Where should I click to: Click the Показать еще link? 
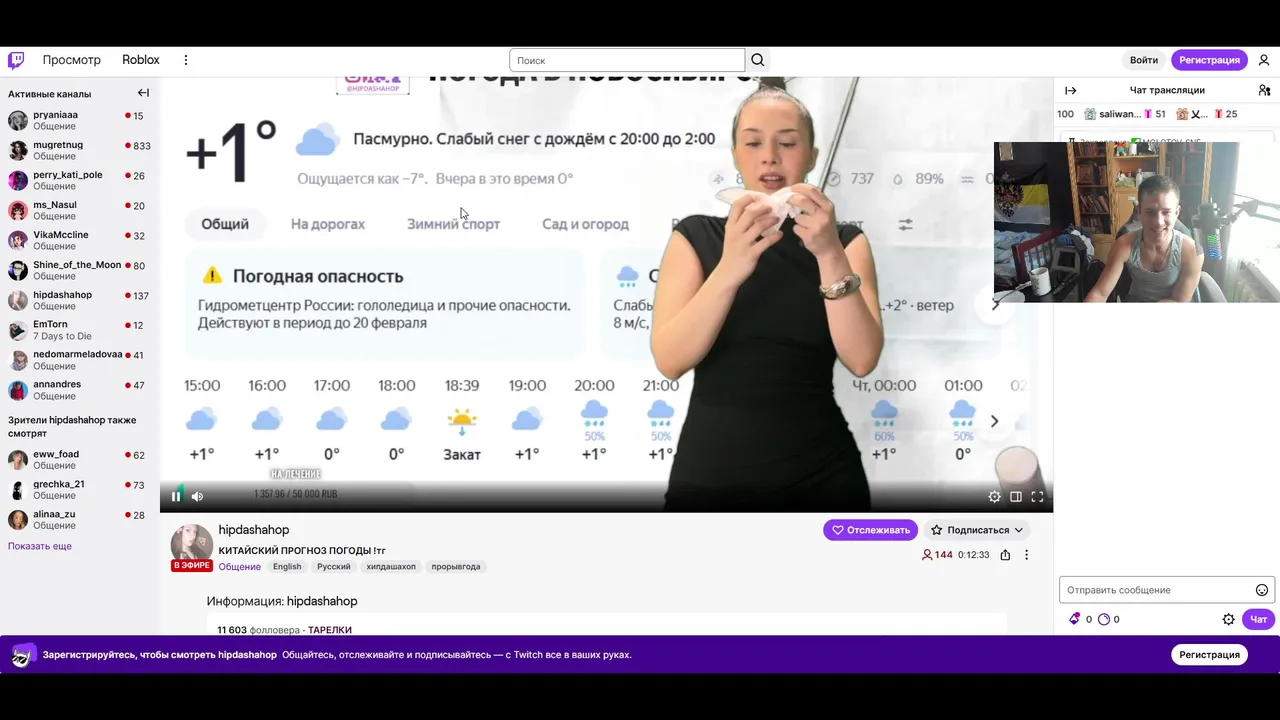40,546
